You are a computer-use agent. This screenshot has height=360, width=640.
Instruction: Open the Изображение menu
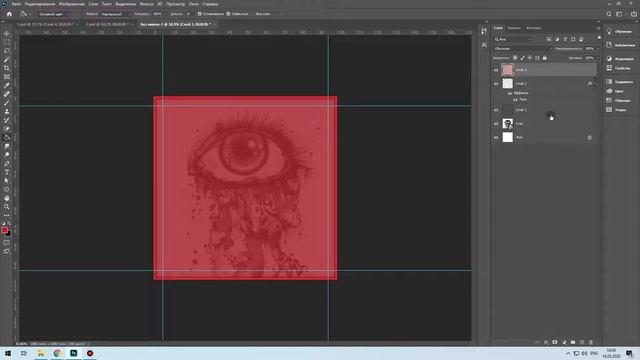[x=71, y=4]
